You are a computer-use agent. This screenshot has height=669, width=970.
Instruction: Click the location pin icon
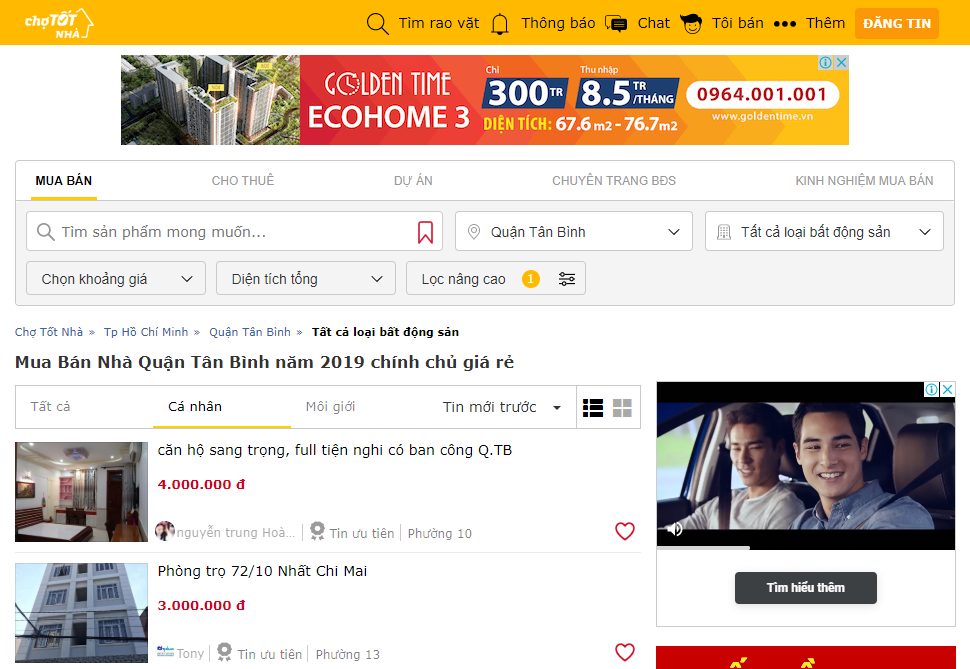(474, 231)
